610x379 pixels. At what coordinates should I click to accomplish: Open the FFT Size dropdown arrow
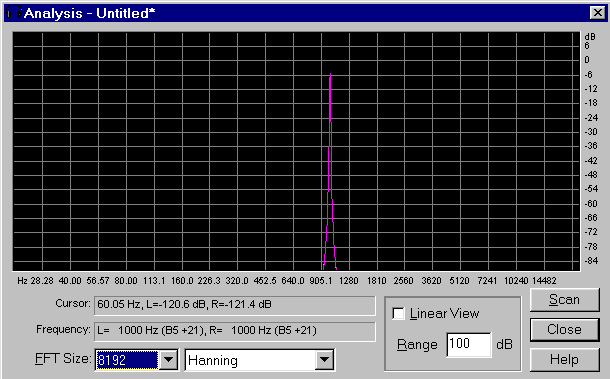coord(168,360)
